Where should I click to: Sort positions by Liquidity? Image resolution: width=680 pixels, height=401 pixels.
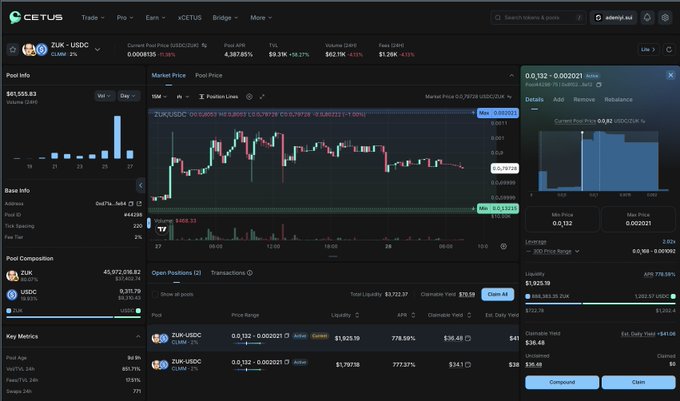click(x=357, y=315)
